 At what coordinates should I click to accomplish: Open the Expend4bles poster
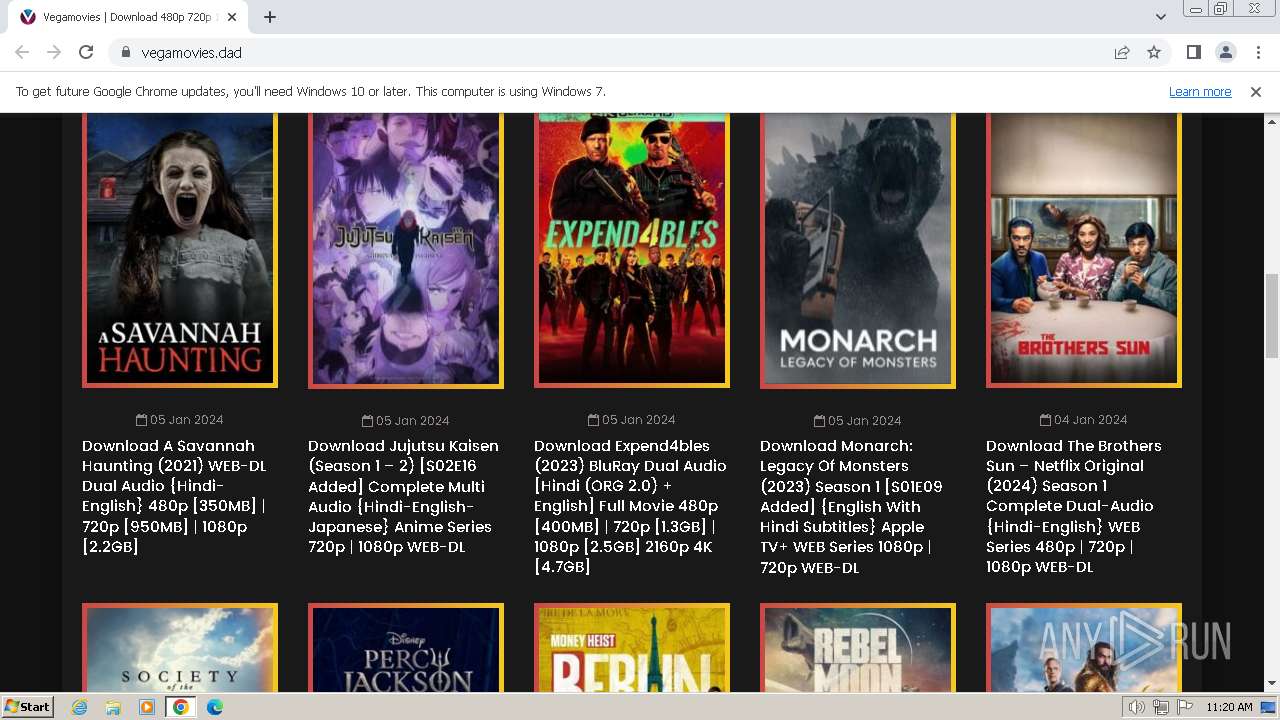pos(632,250)
